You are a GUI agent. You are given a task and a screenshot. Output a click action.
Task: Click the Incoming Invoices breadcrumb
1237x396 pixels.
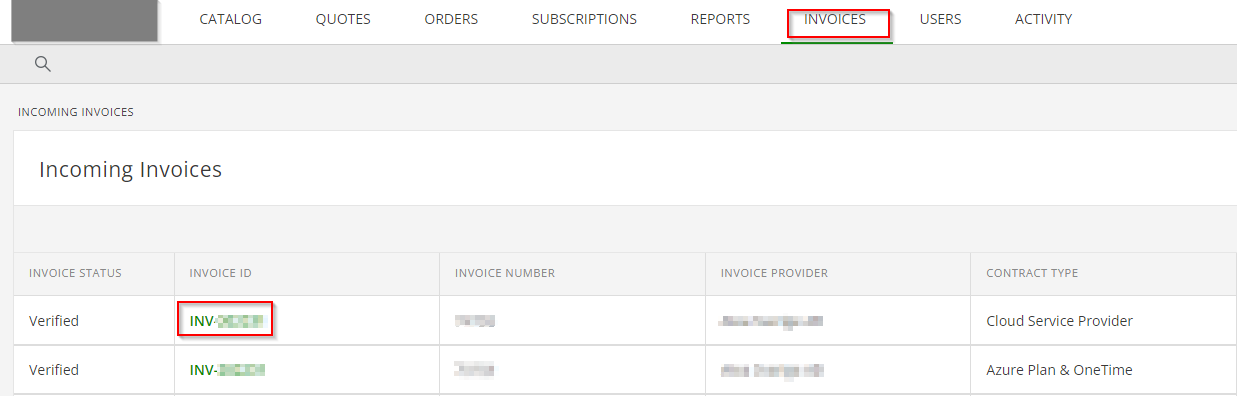click(76, 112)
